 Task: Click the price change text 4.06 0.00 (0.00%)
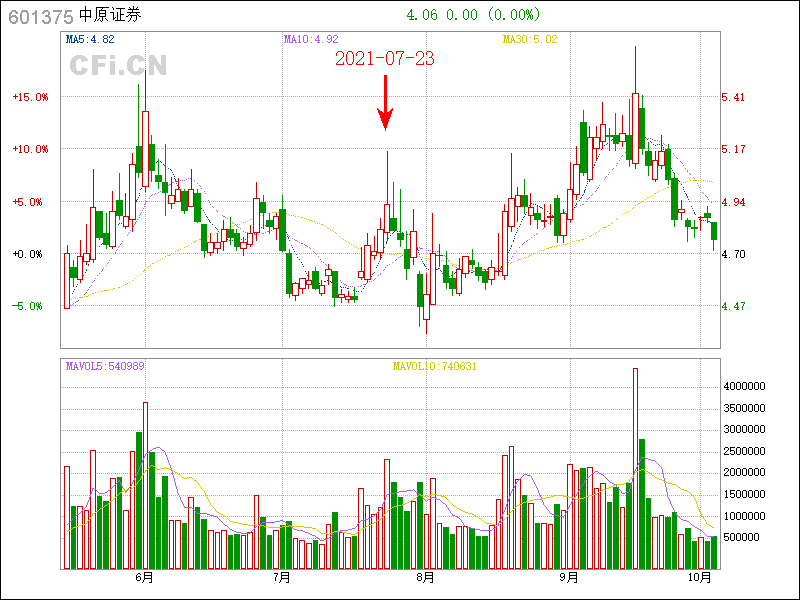tap(473, 14)
